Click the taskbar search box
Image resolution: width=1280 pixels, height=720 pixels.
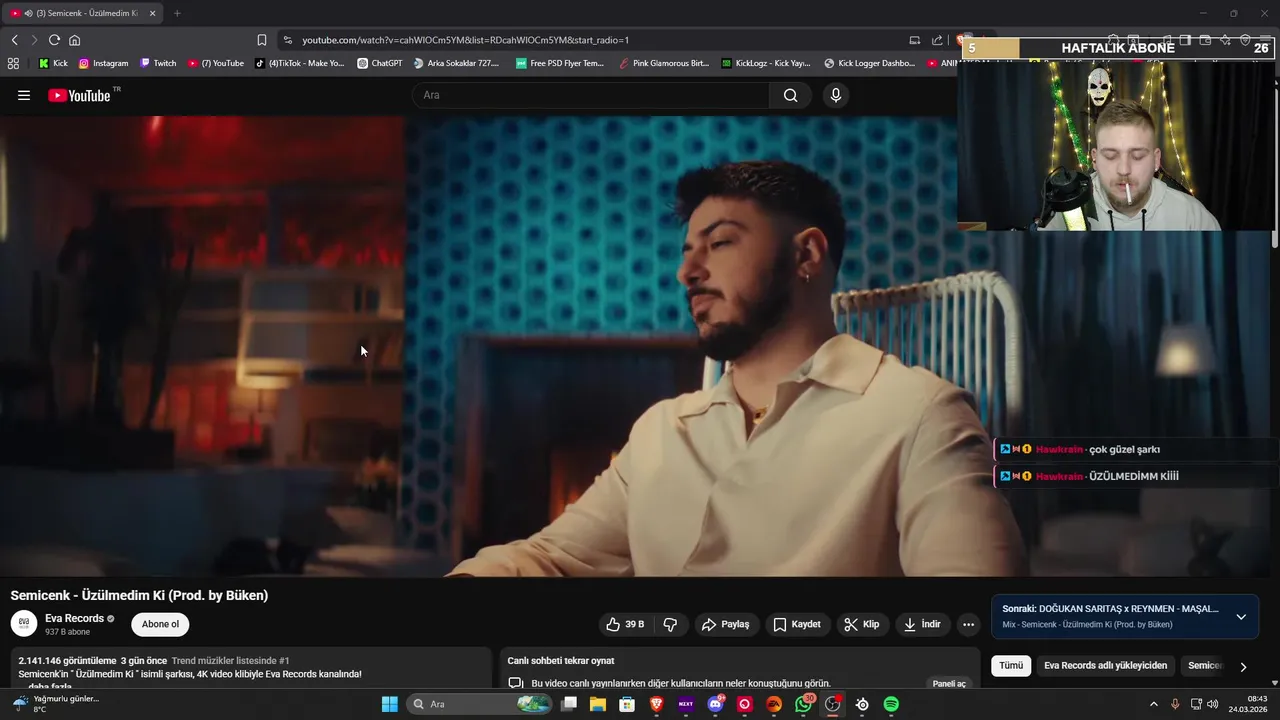pos(480,704)
